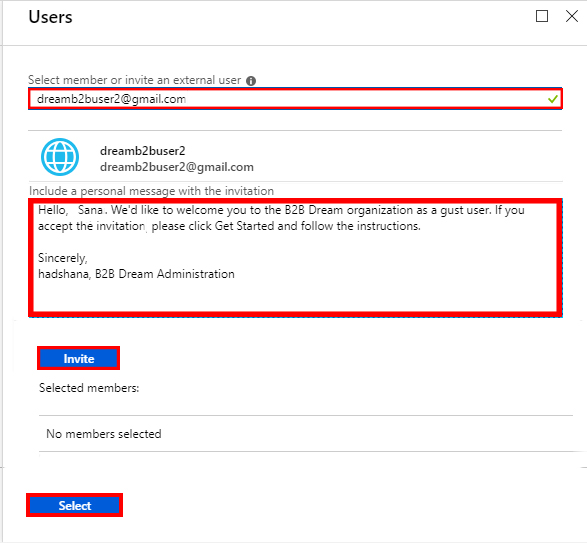
Task: Click the Include a personal message label
Action: (x=151, y=191)
